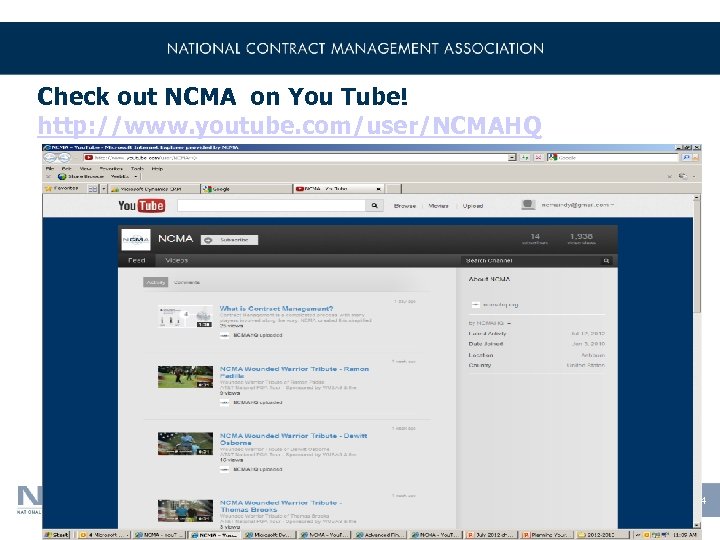Click the Stop loading red X icon
The width and height of the screenshot is (720, 540).
538,158
